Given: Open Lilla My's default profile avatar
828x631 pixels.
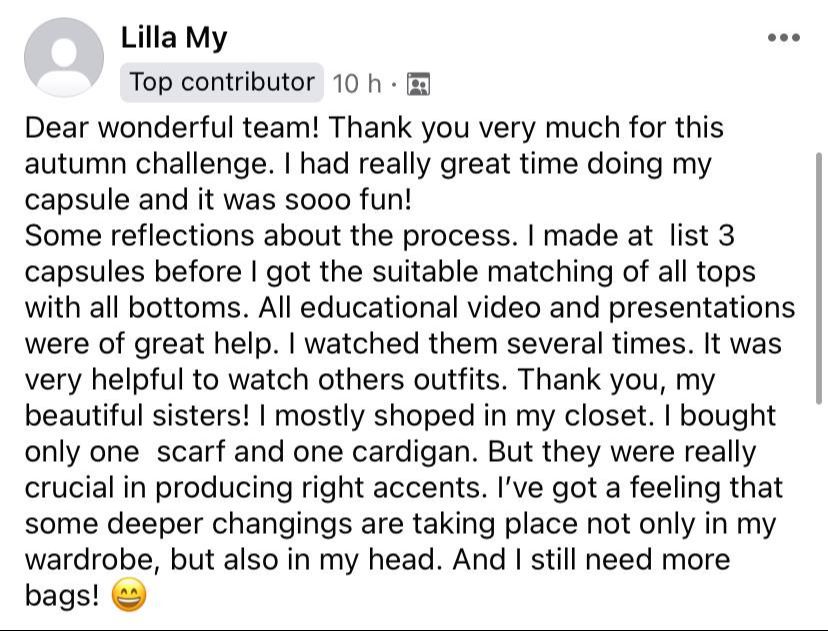Looking at the screenshot, I should point(64,57).
